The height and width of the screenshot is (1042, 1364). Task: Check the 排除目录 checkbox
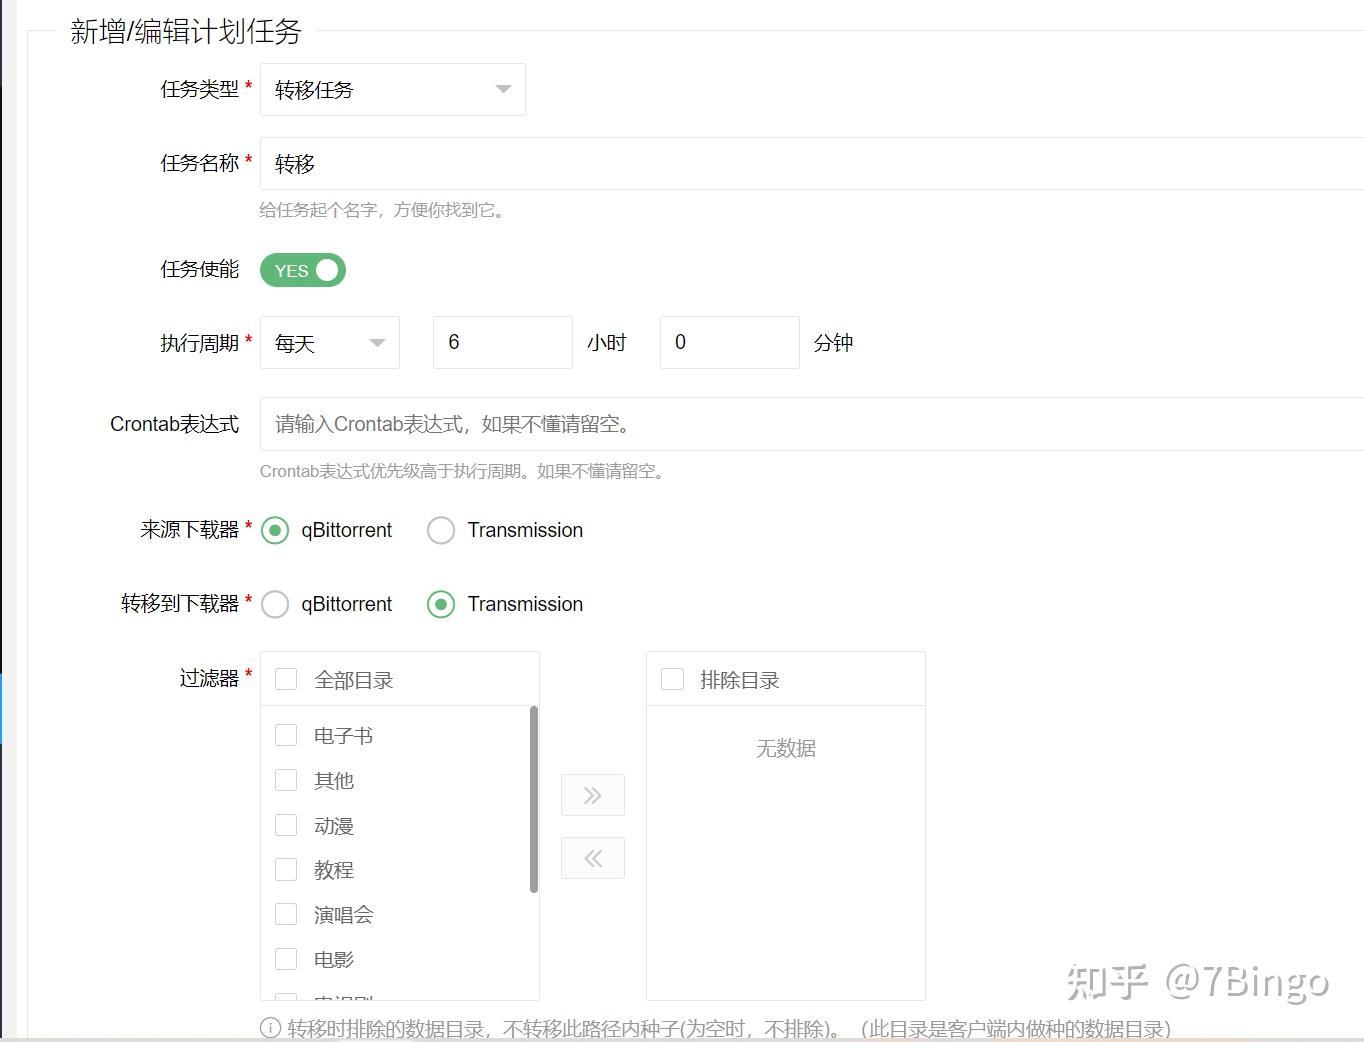[671, 679]
